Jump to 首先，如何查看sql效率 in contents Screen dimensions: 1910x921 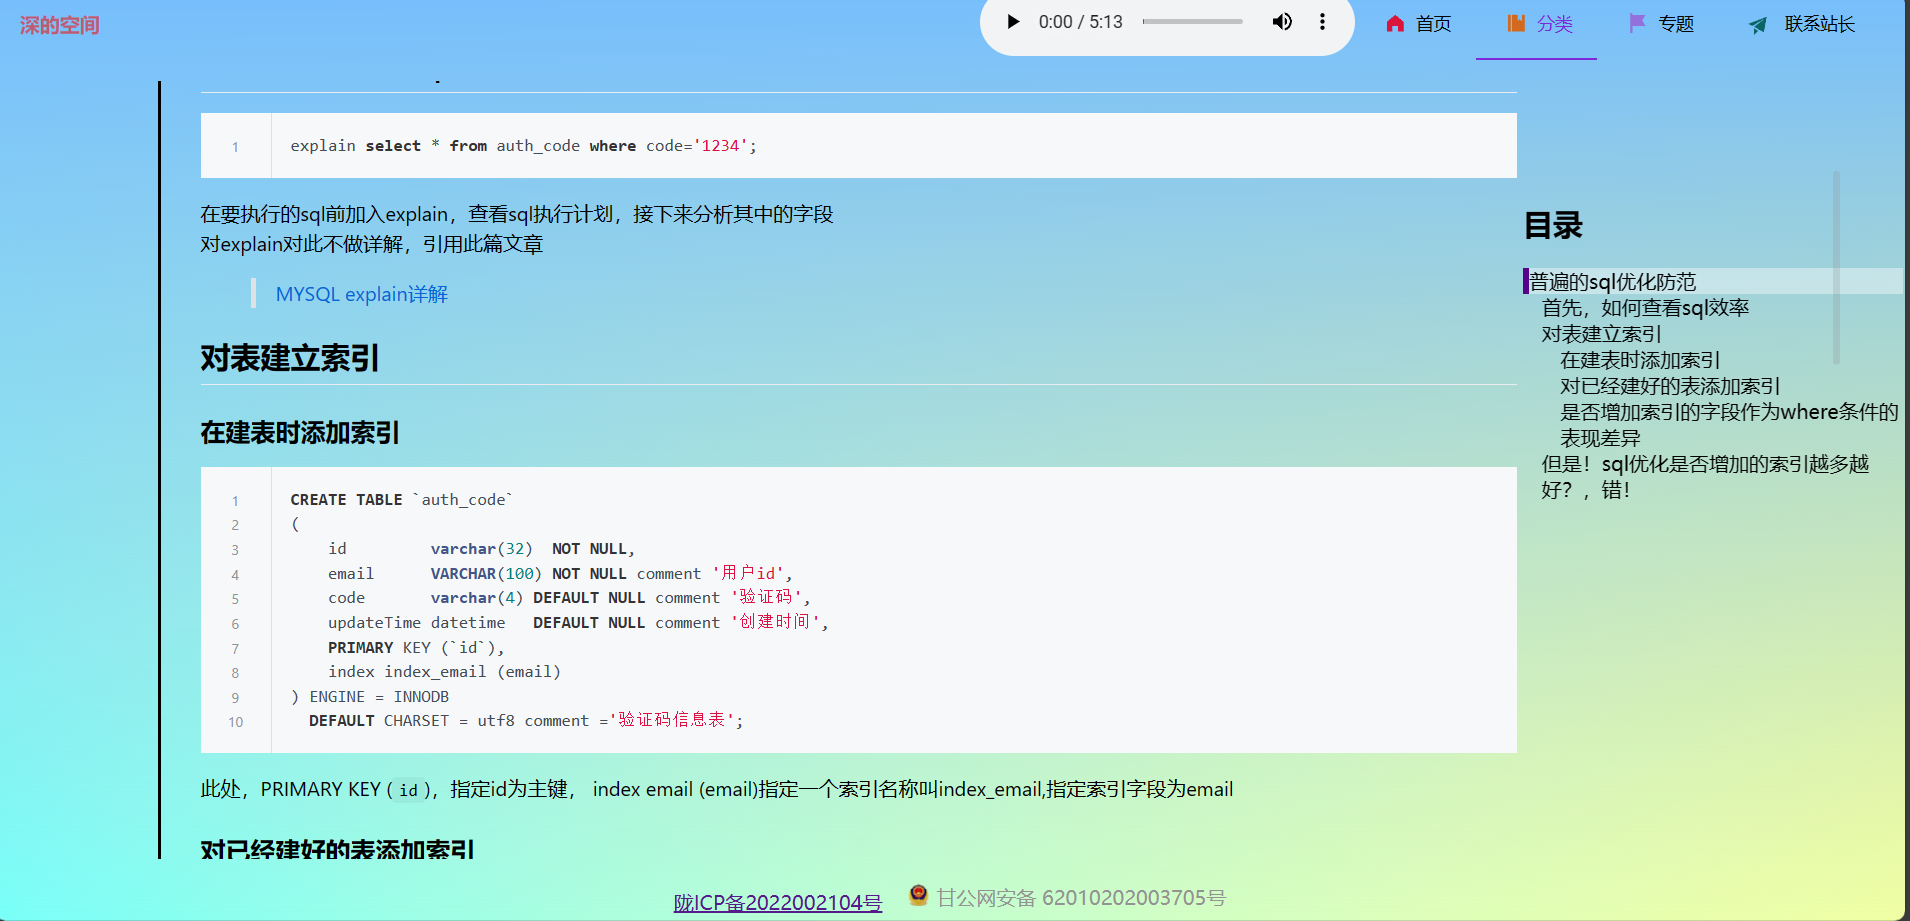point(1645,308)
